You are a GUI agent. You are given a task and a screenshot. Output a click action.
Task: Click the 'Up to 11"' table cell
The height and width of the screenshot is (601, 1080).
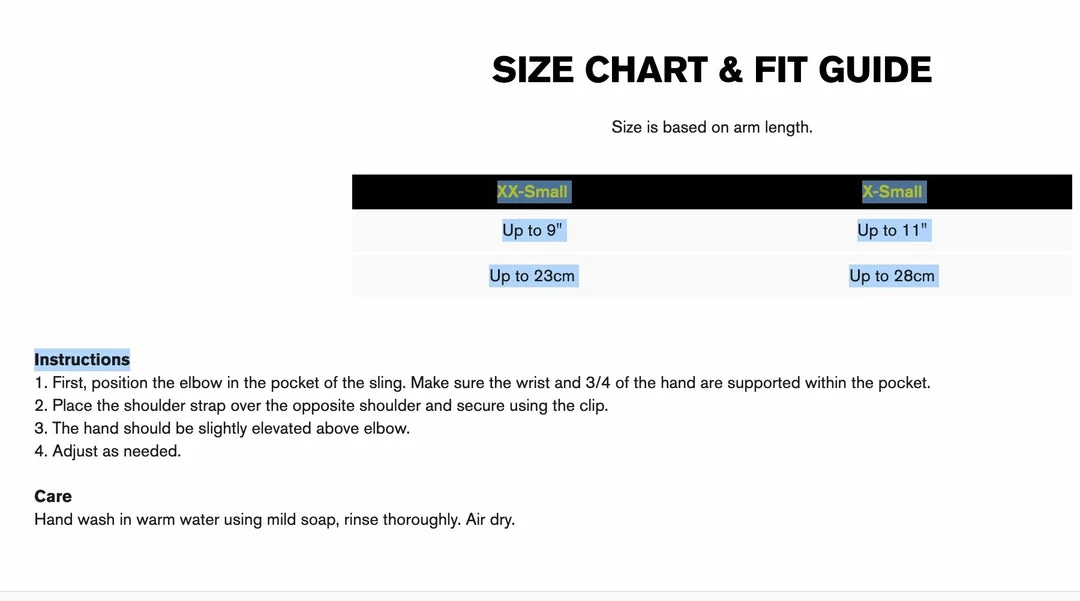coord(892,231)
